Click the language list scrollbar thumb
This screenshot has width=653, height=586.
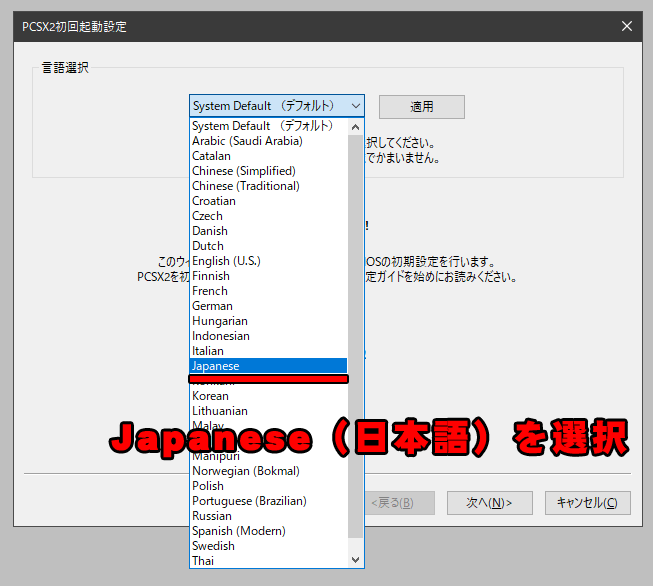[355, 336]
